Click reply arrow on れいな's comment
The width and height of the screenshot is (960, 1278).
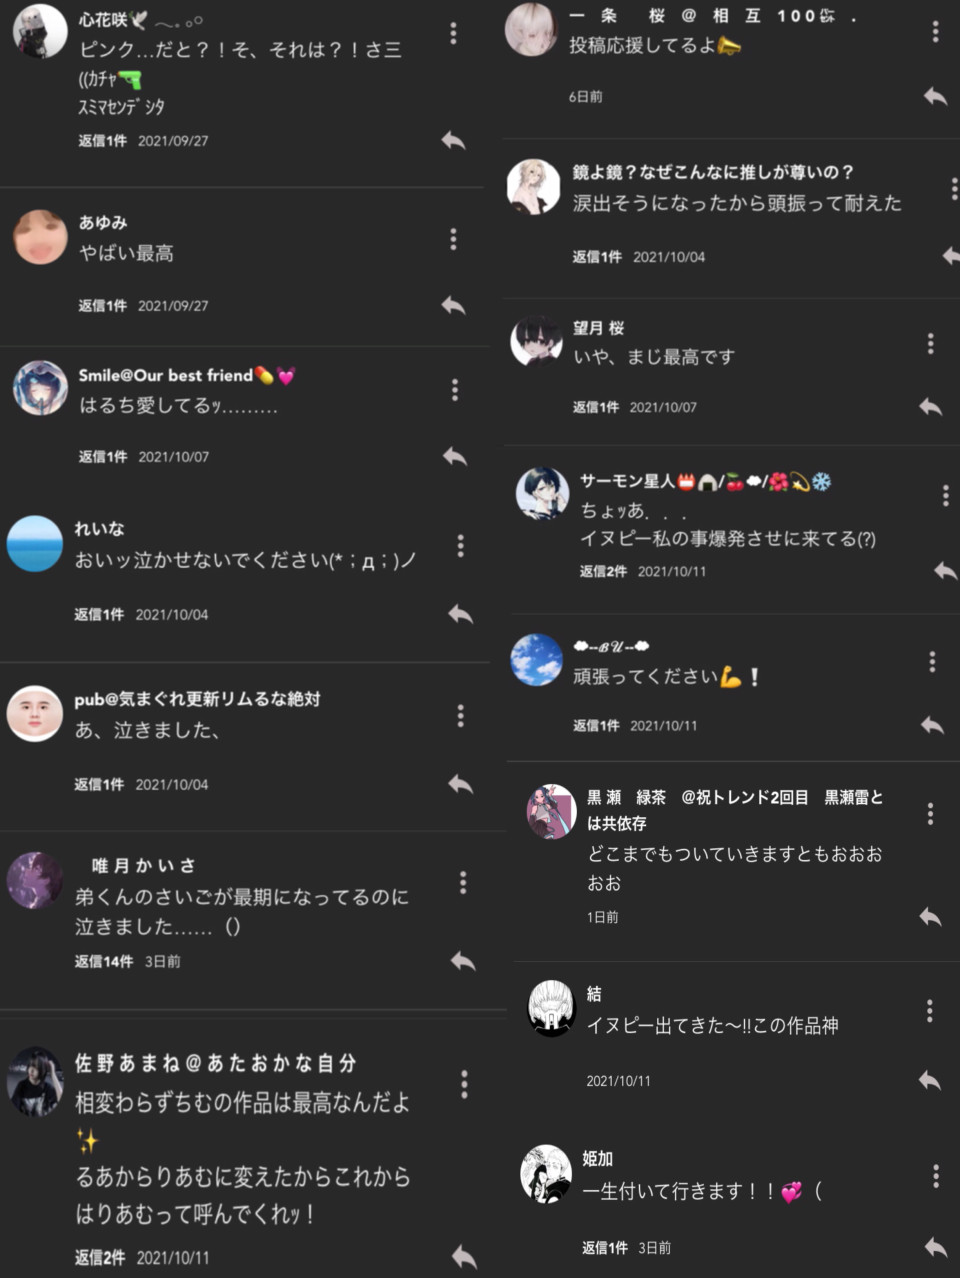click(461, 613)
